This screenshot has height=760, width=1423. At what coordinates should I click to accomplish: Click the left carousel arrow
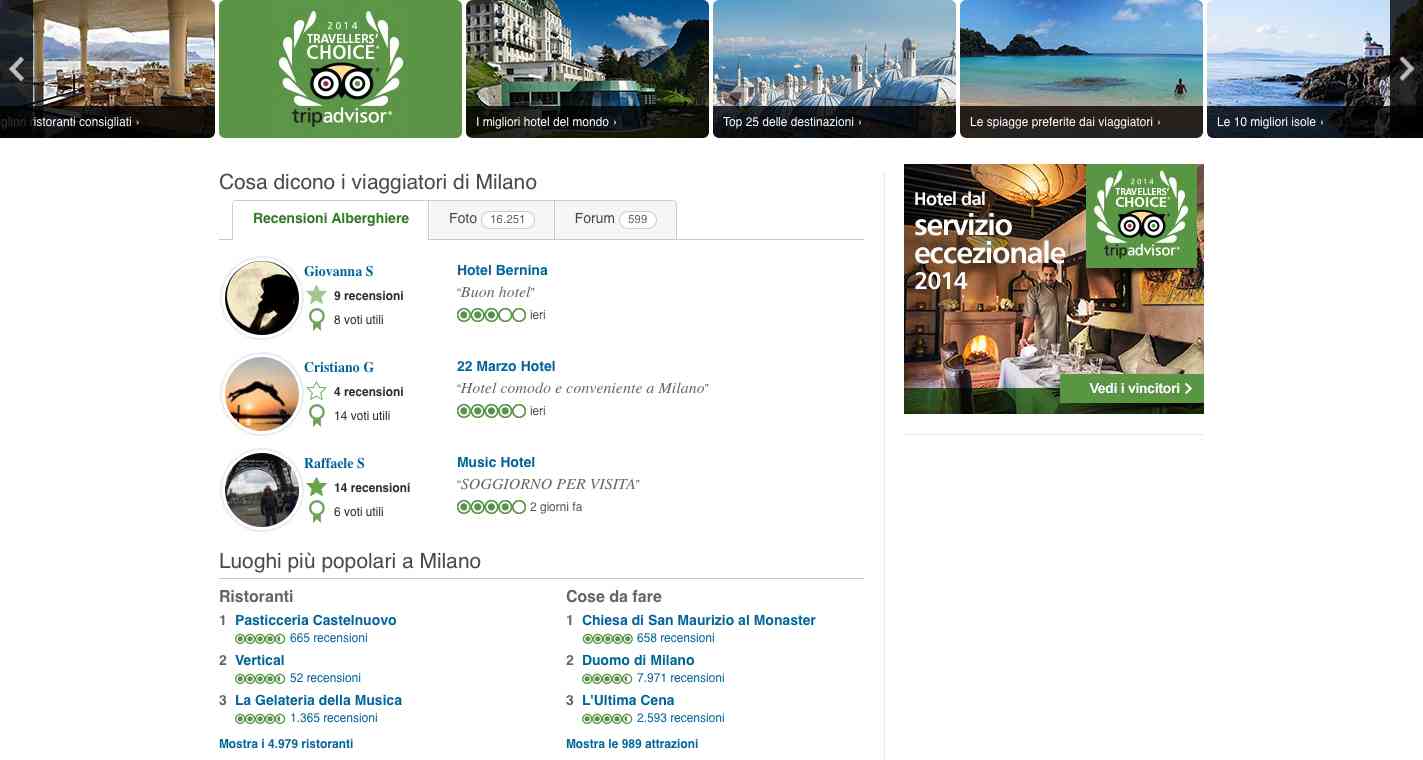click(x=15, y=69)
